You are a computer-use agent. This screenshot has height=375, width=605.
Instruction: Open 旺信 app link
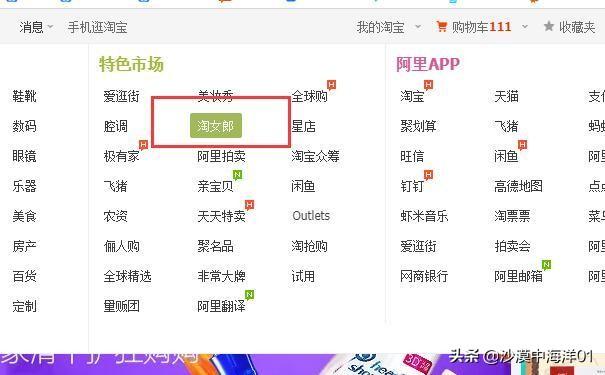[412, 156]
